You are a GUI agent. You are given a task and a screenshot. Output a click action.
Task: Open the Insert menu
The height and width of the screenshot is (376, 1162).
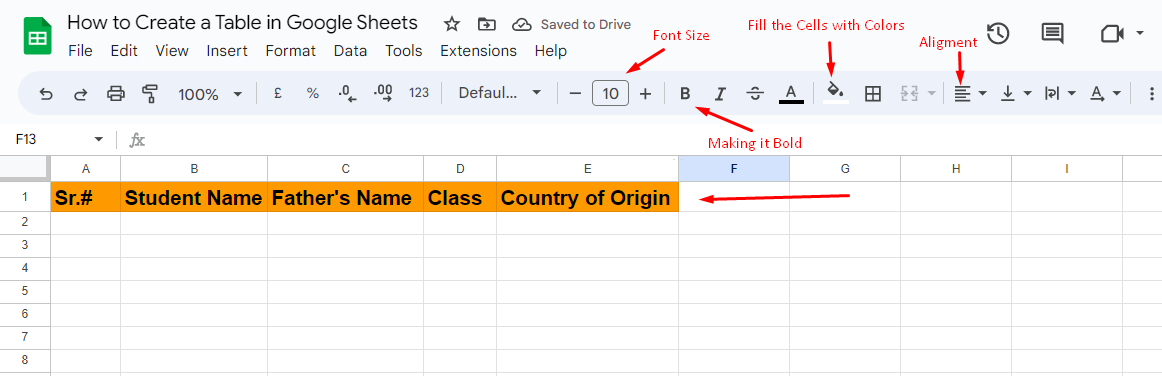coord(227,51)
